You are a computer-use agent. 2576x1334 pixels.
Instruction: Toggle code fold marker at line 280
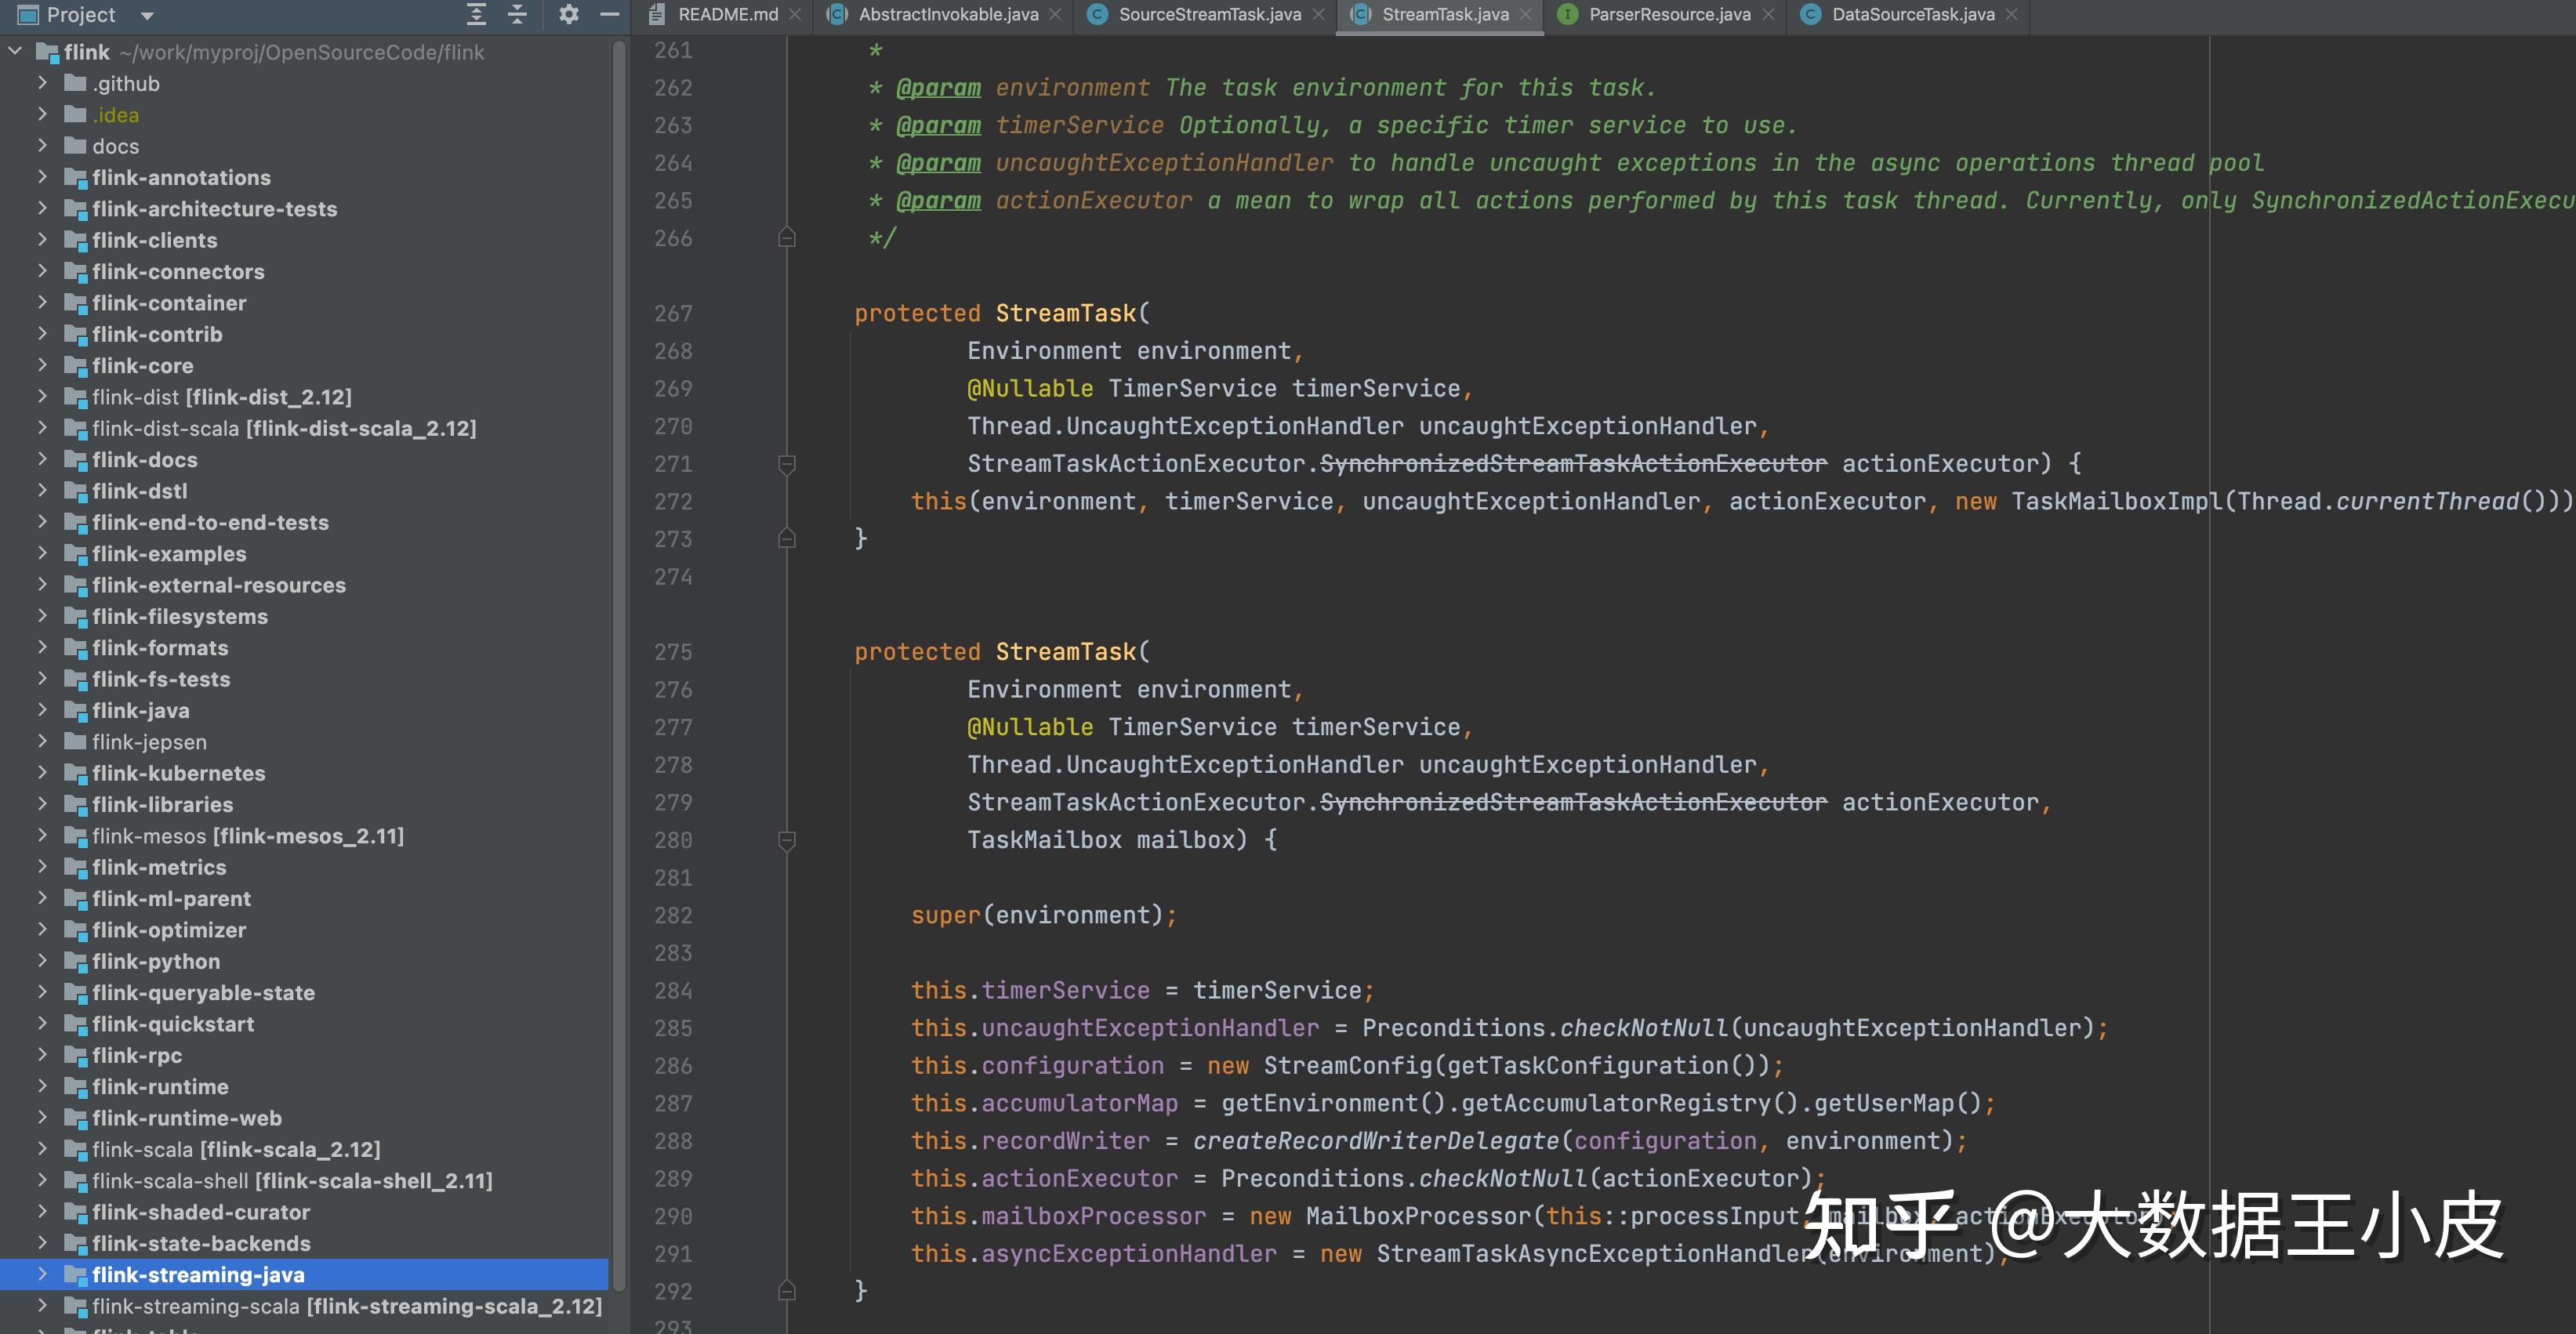[787, 841]
